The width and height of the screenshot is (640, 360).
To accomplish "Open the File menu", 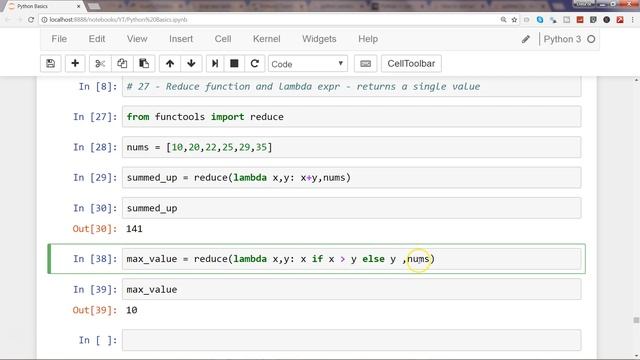I will click(x=59, y=39).
